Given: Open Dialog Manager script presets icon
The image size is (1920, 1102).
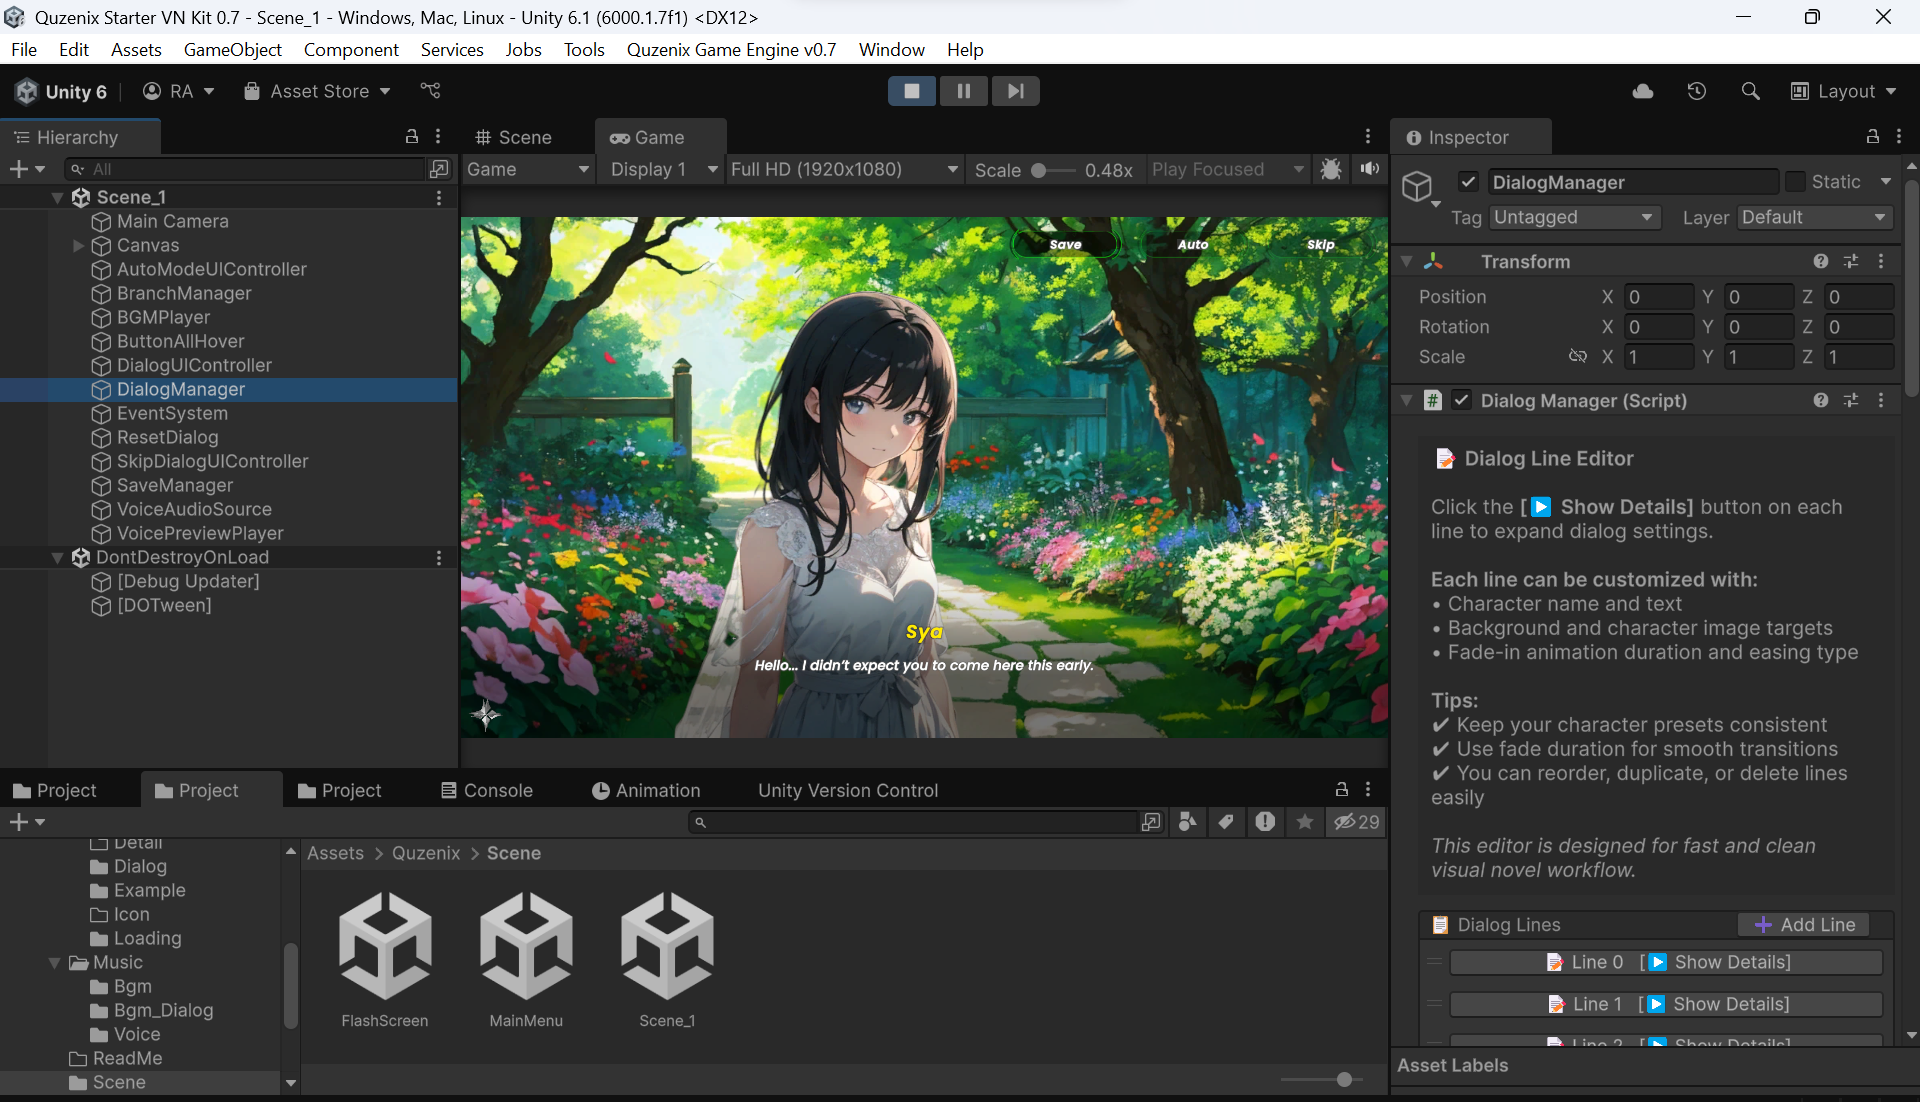Looking at the screenshot, I should click(1851, 400).
